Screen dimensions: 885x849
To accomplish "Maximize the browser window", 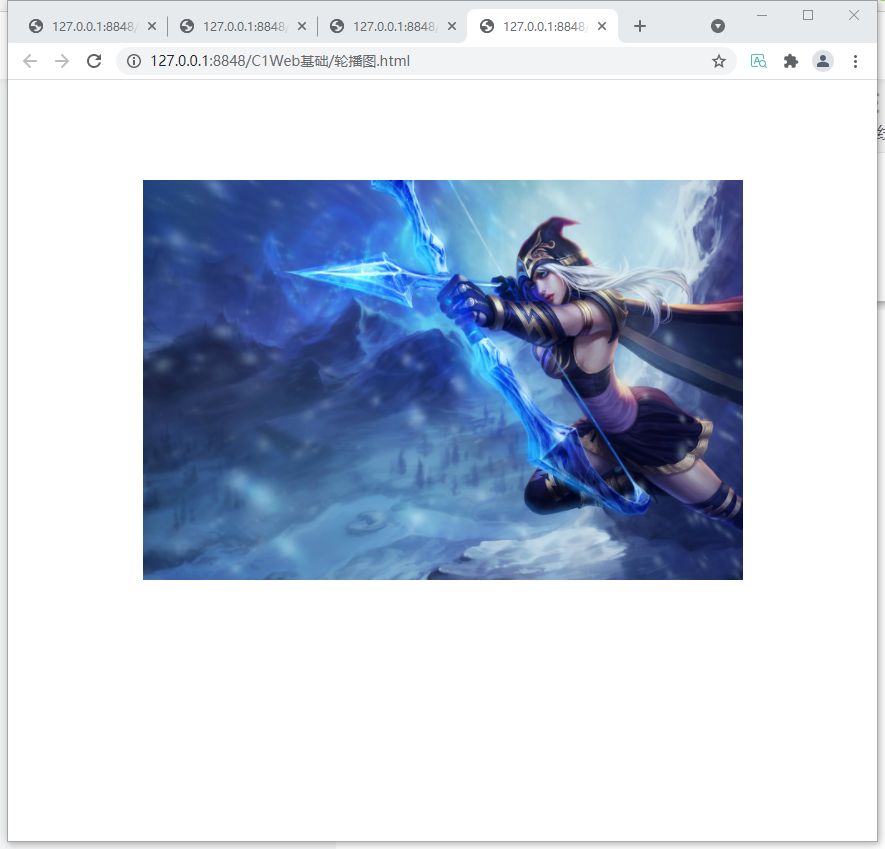I will coord(808,15).
